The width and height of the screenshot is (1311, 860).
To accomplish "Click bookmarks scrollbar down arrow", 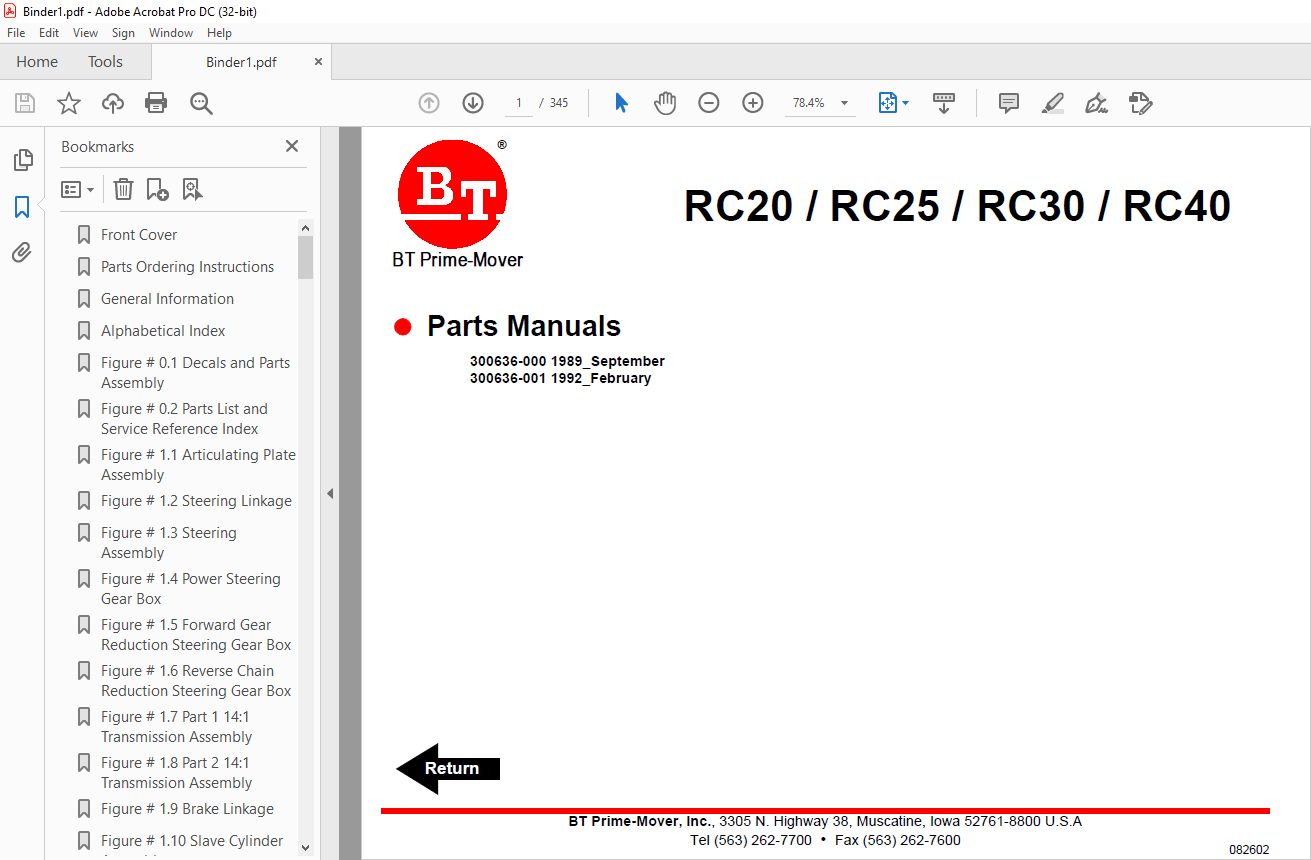I will 305,848.
